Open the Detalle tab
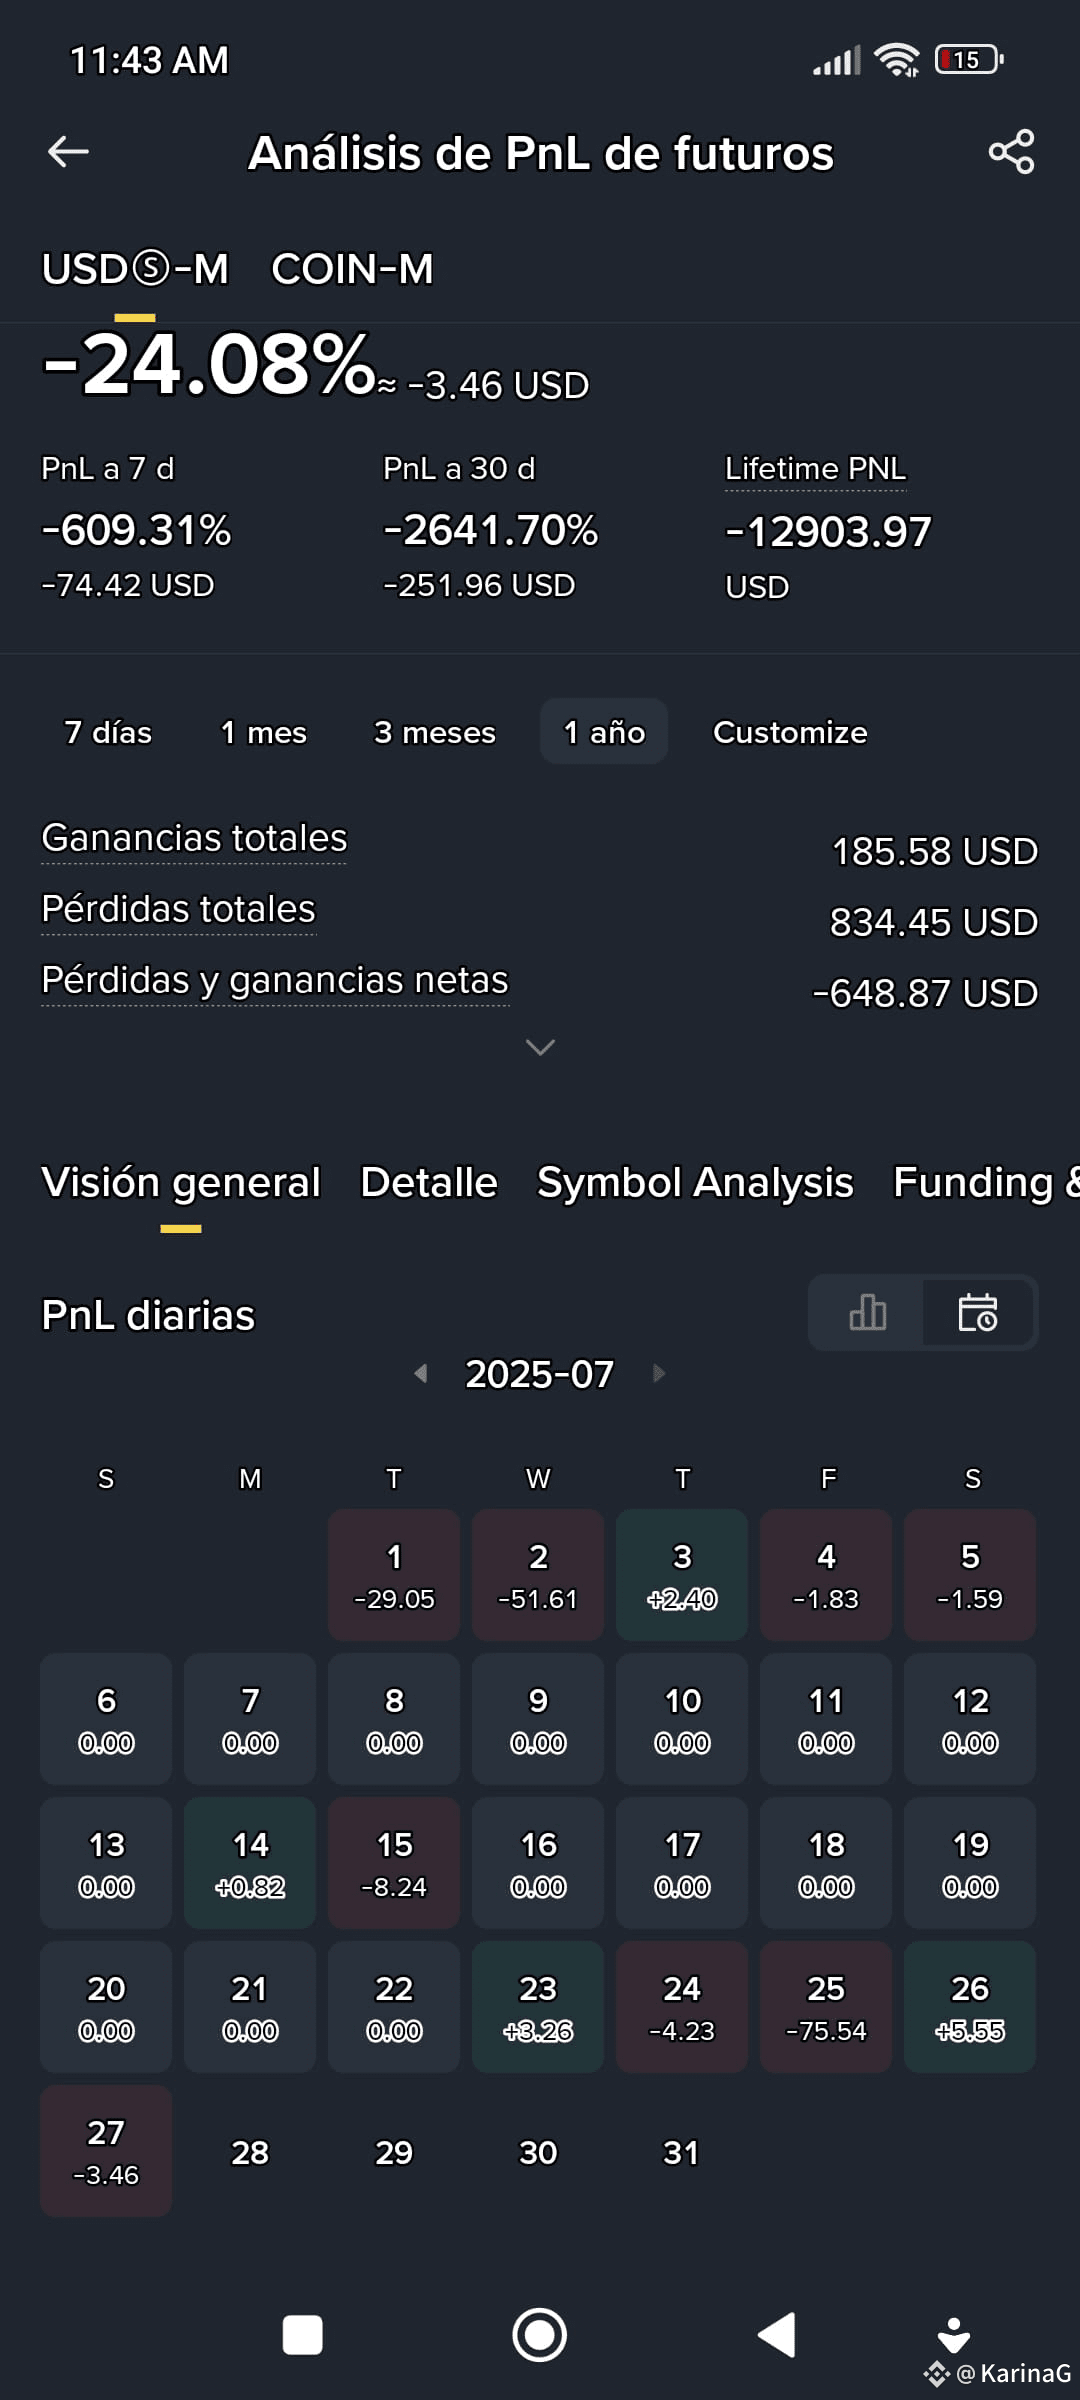1080x2400 pixels. click(429, 1183)
